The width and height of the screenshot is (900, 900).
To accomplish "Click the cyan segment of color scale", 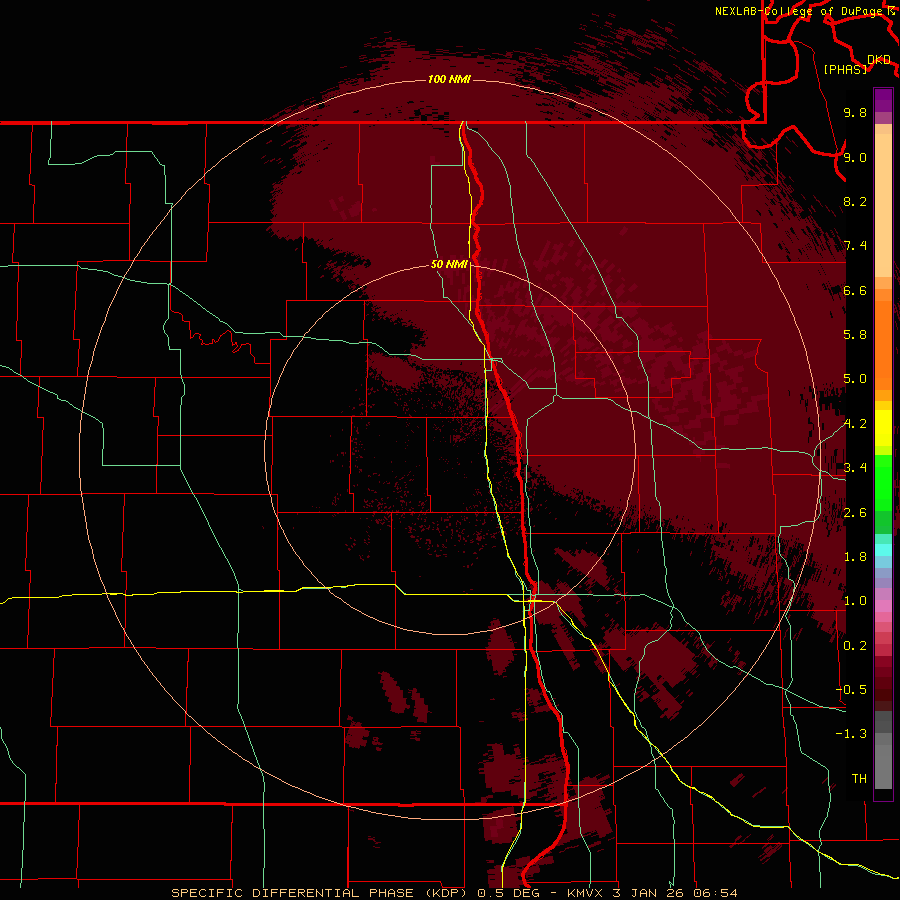I will click(x=883, y=550).
